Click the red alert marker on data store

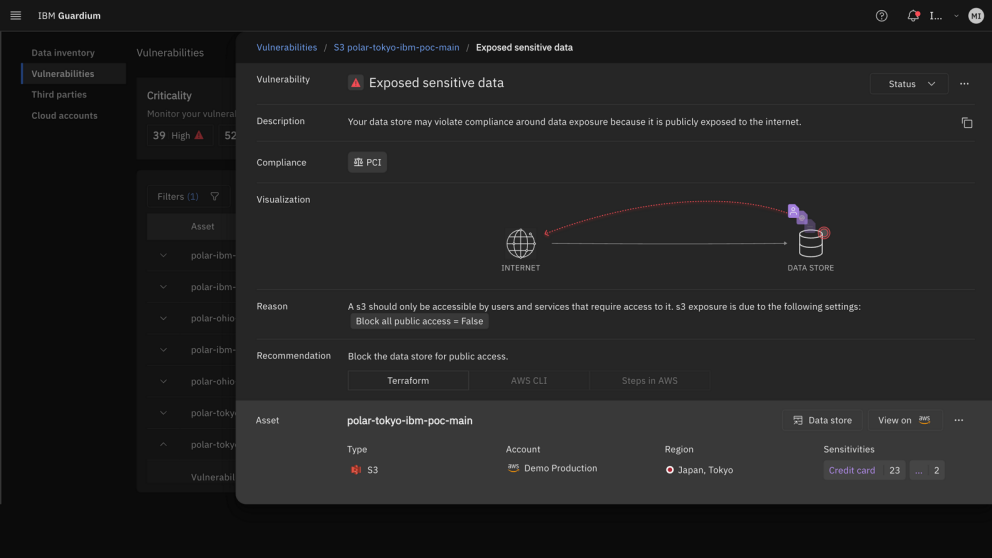point(824,233)
